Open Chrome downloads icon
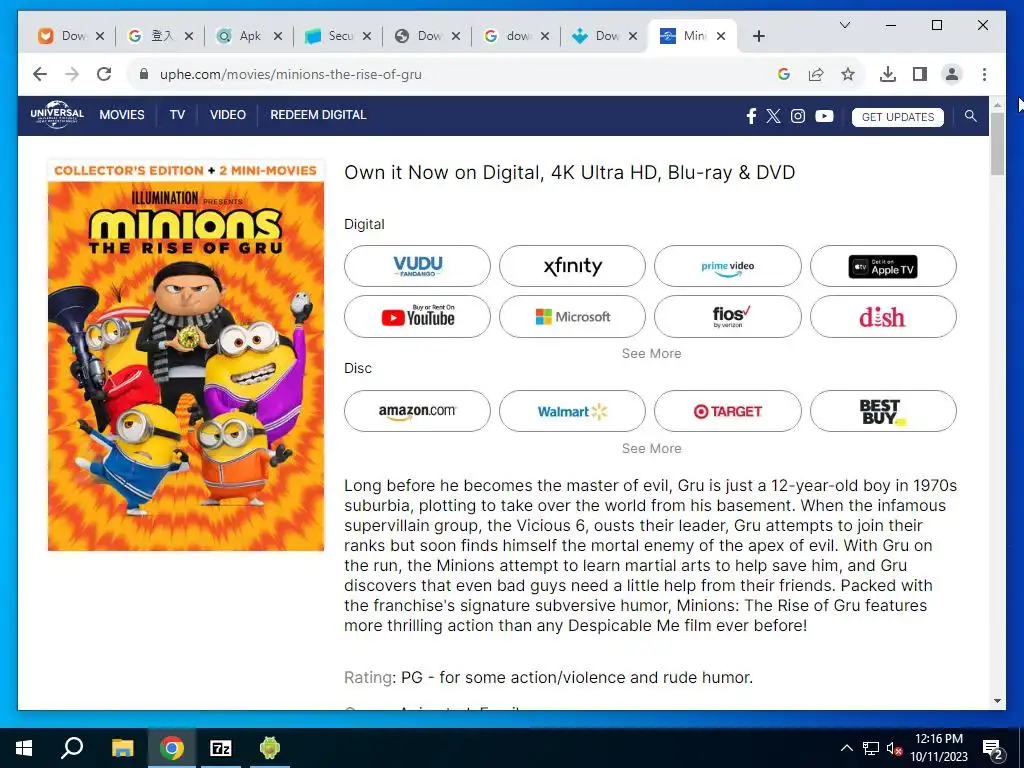Viewport: 1024px width, 768px height. 888,74
